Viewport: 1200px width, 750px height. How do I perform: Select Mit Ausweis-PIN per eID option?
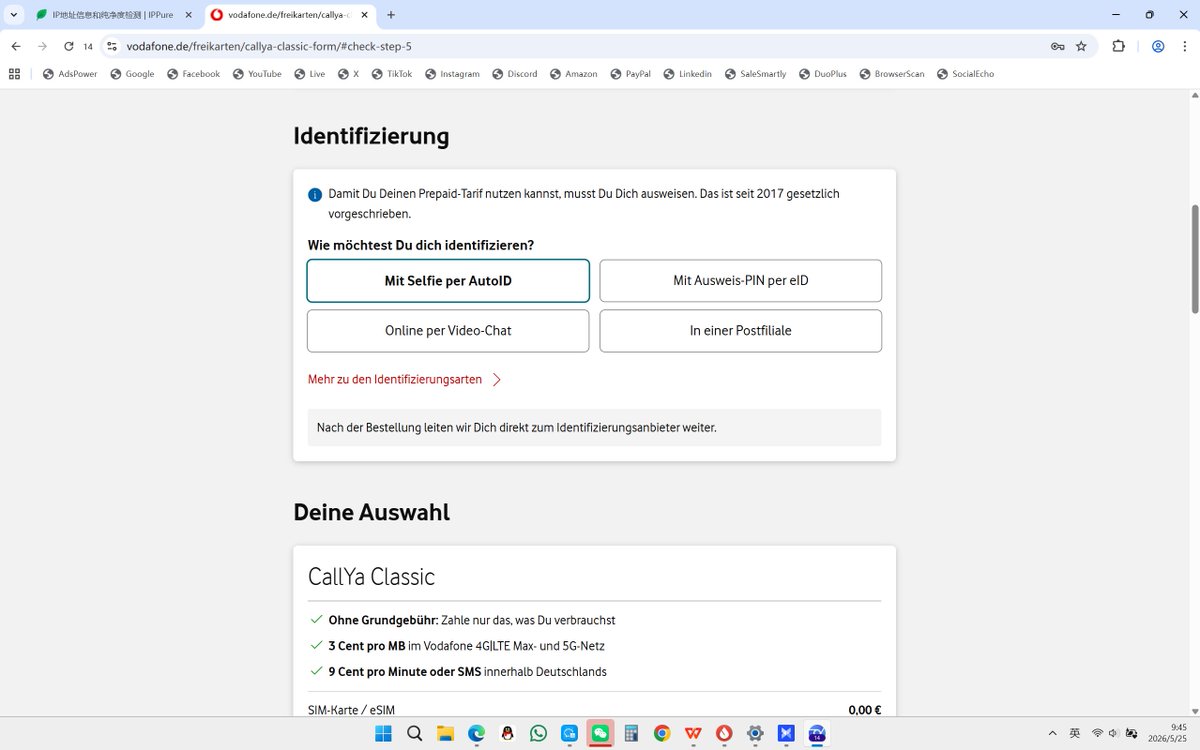741,281
